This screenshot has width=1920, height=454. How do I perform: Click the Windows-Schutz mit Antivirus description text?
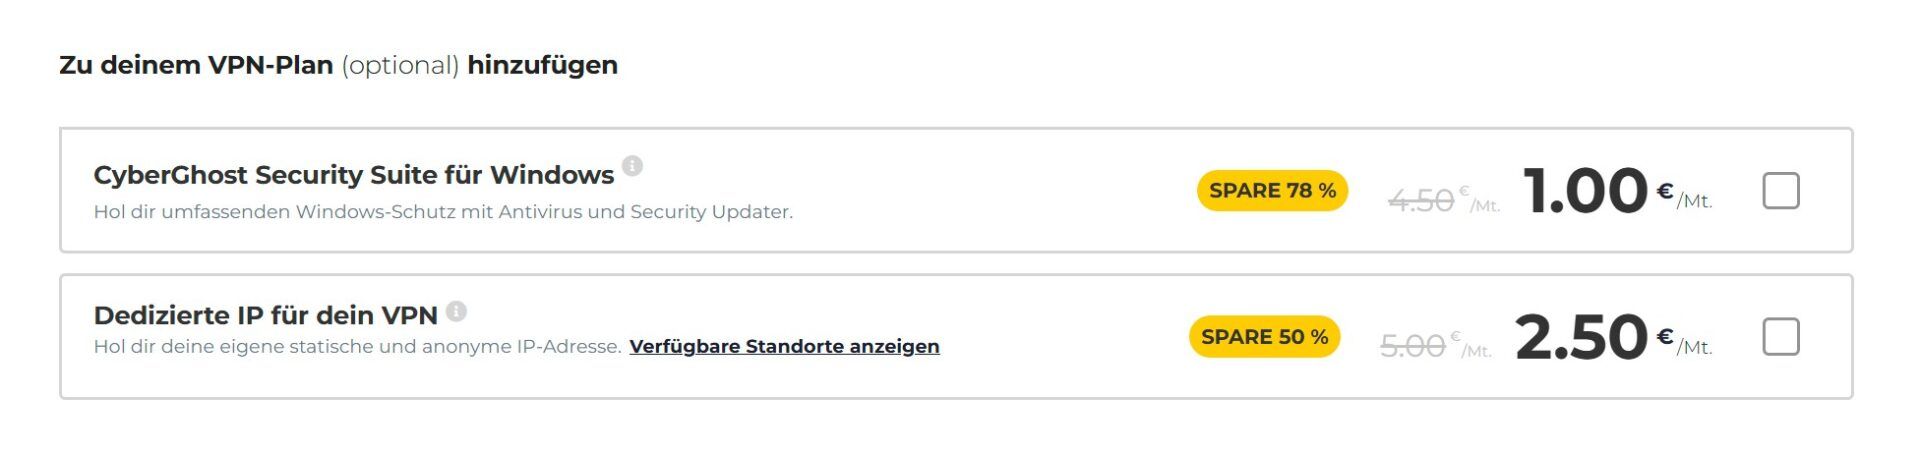[x=443, y=212]
